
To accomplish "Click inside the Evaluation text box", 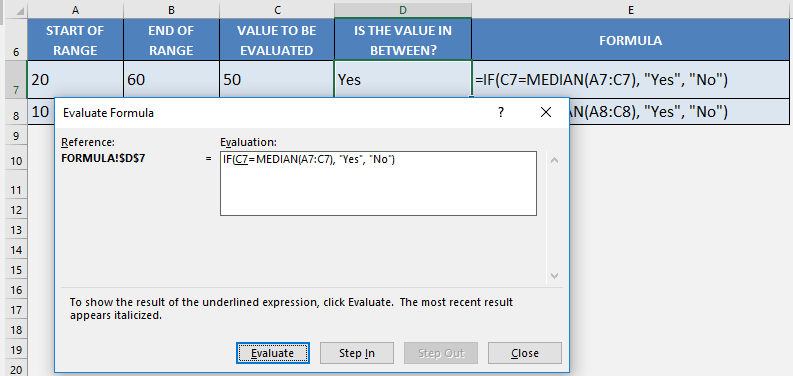I will click(378, 184).
